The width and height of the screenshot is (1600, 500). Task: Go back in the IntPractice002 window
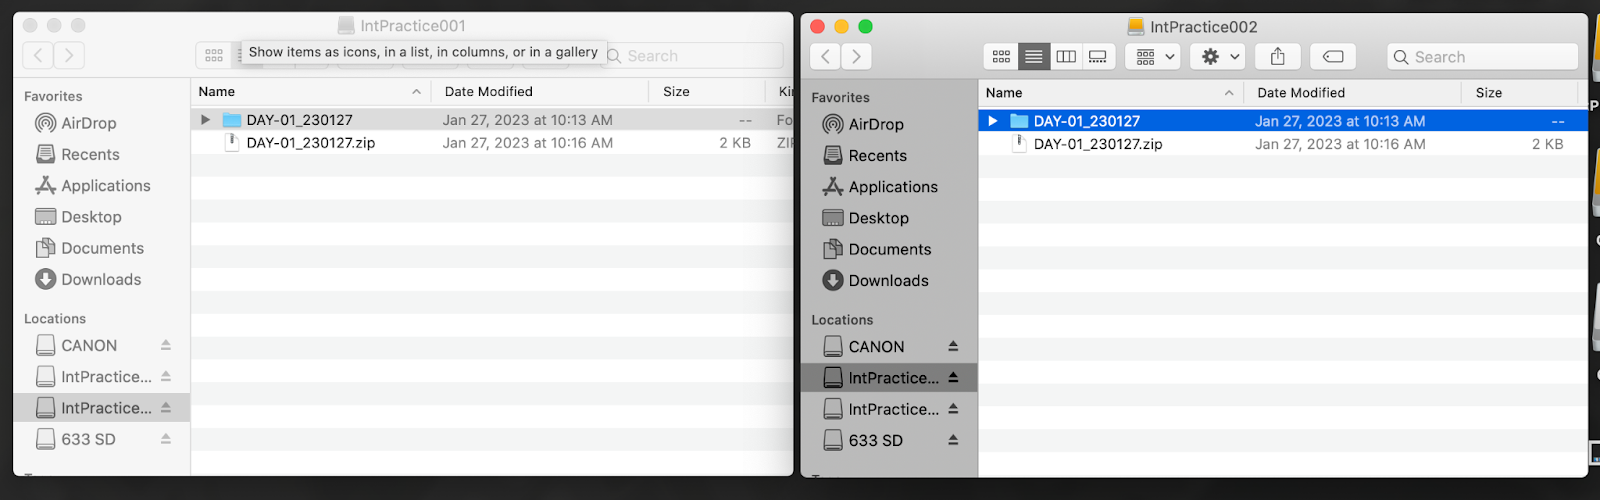[x=825, y=57]
